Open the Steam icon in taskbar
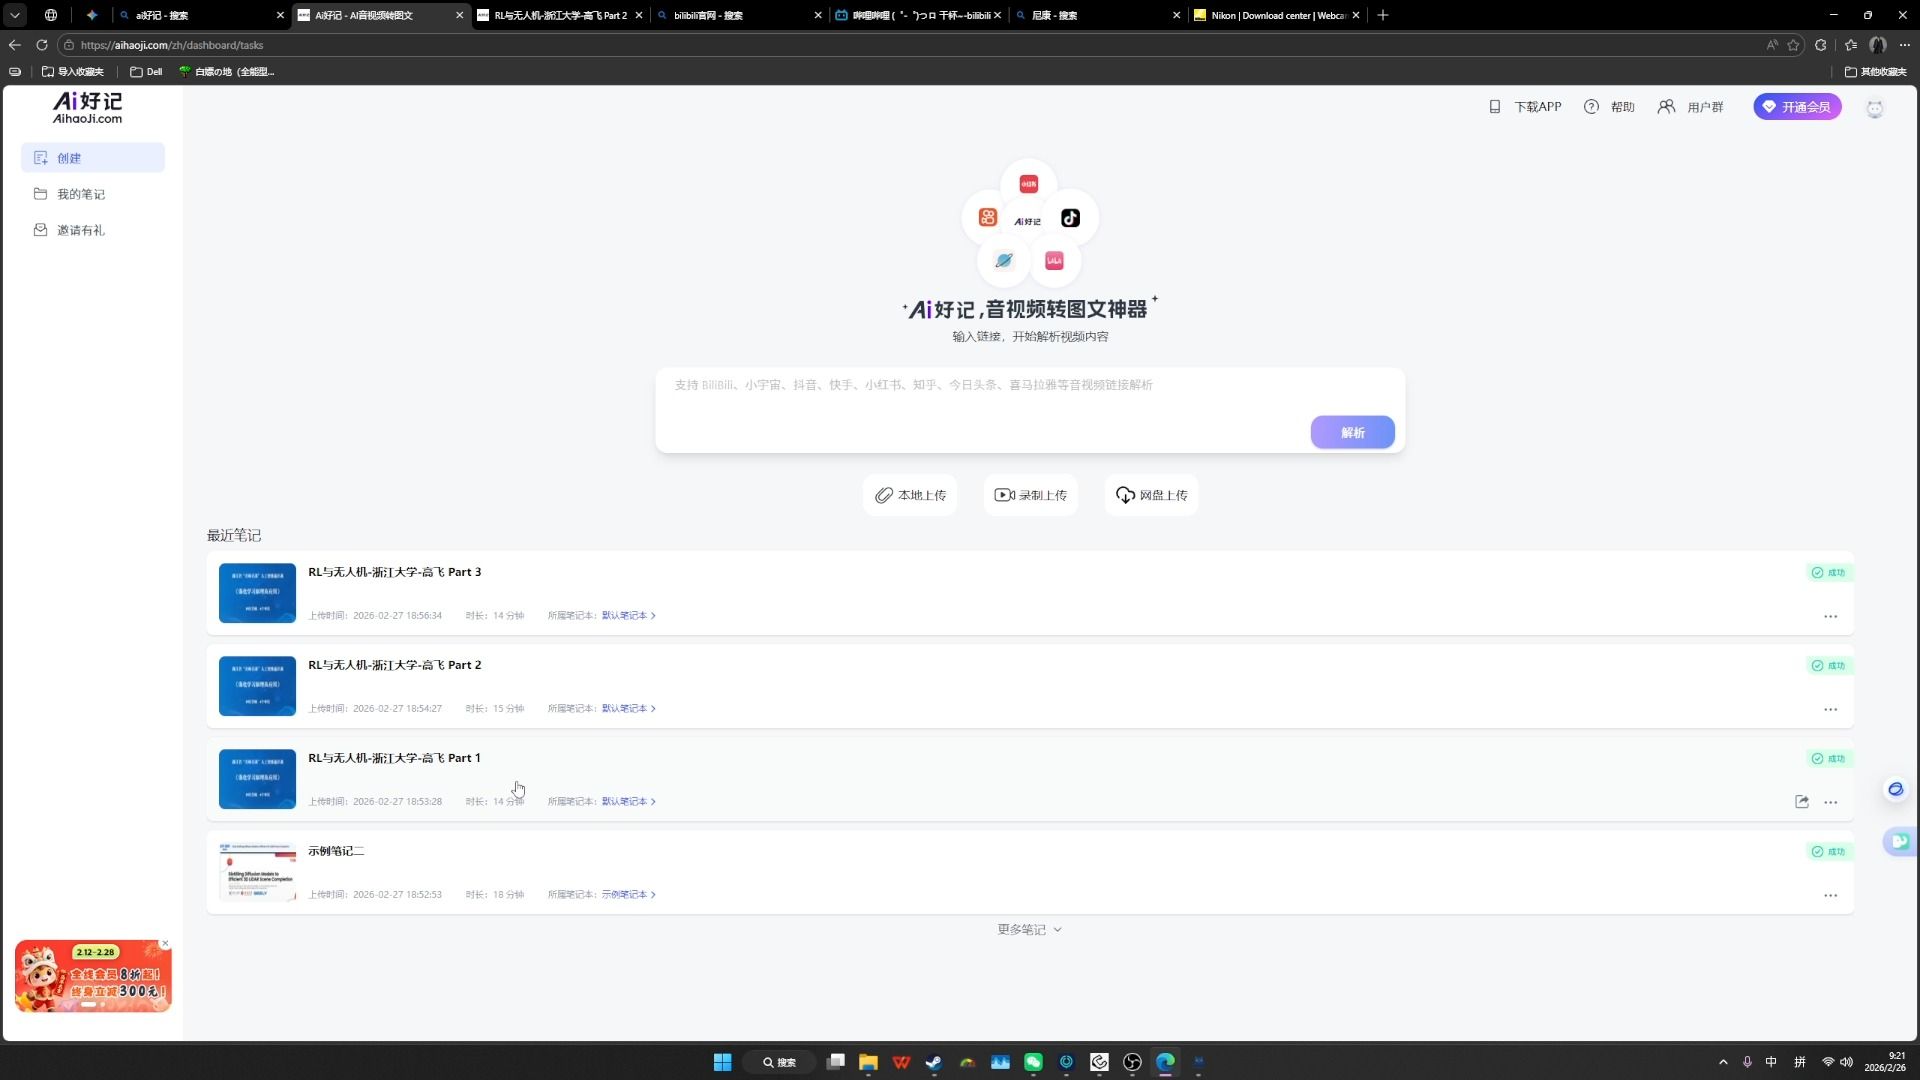1920x1080 pixels. tap(934, 1062)
